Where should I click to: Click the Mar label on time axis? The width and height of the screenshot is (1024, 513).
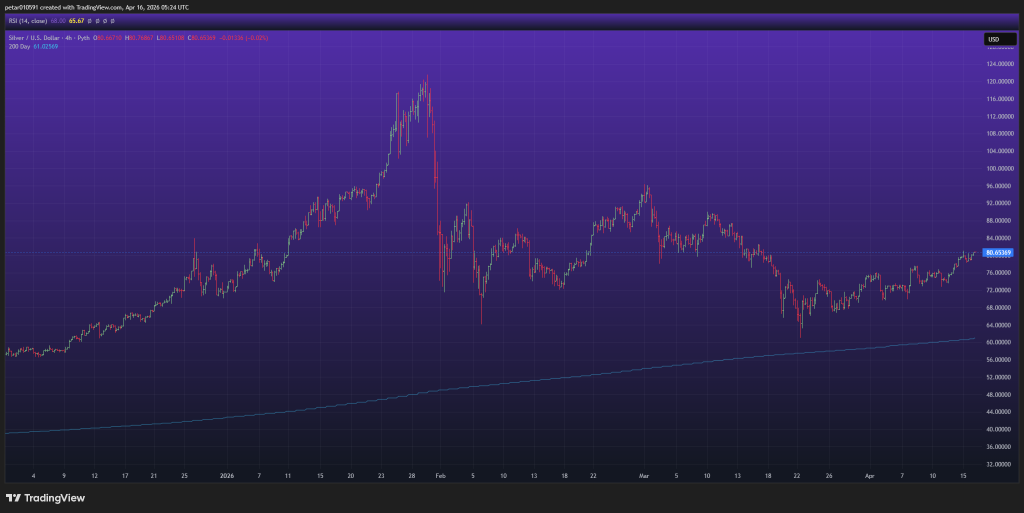645,476
